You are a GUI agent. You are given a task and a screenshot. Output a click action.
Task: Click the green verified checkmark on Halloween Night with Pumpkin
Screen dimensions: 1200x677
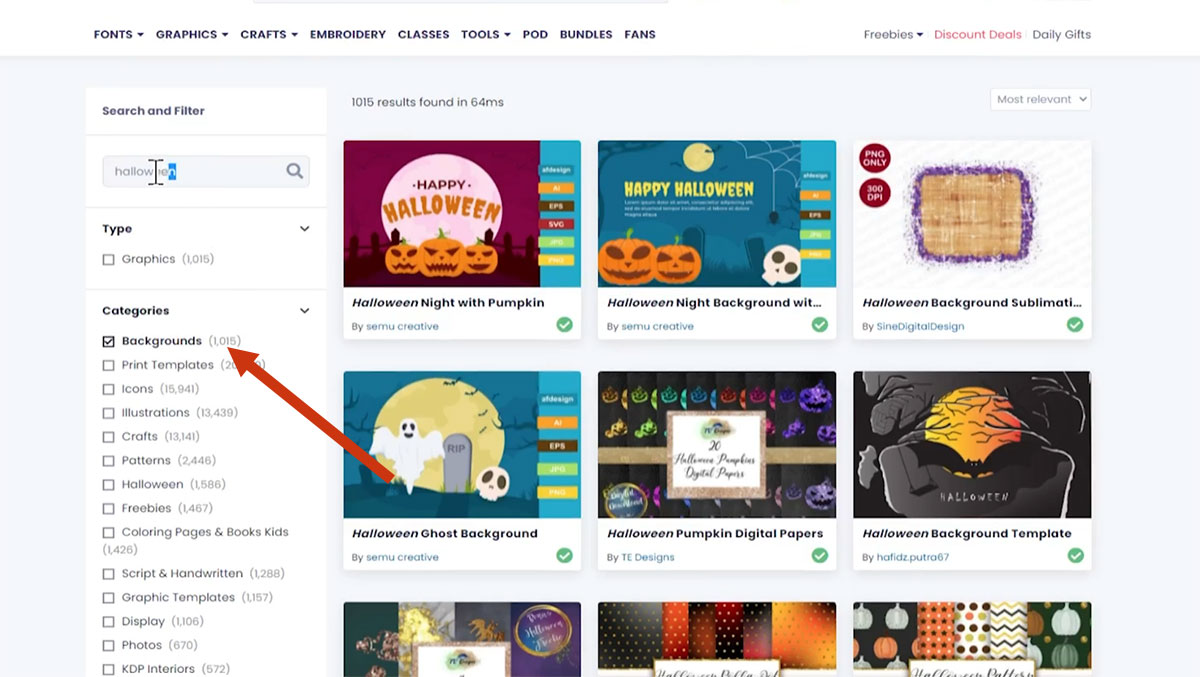tap(565, 325)
